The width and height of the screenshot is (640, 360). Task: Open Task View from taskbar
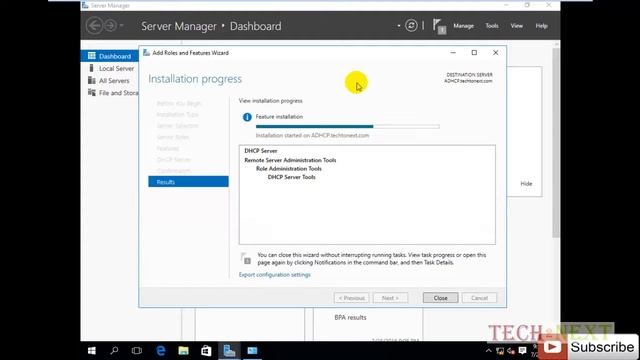[x=137, y=351]
